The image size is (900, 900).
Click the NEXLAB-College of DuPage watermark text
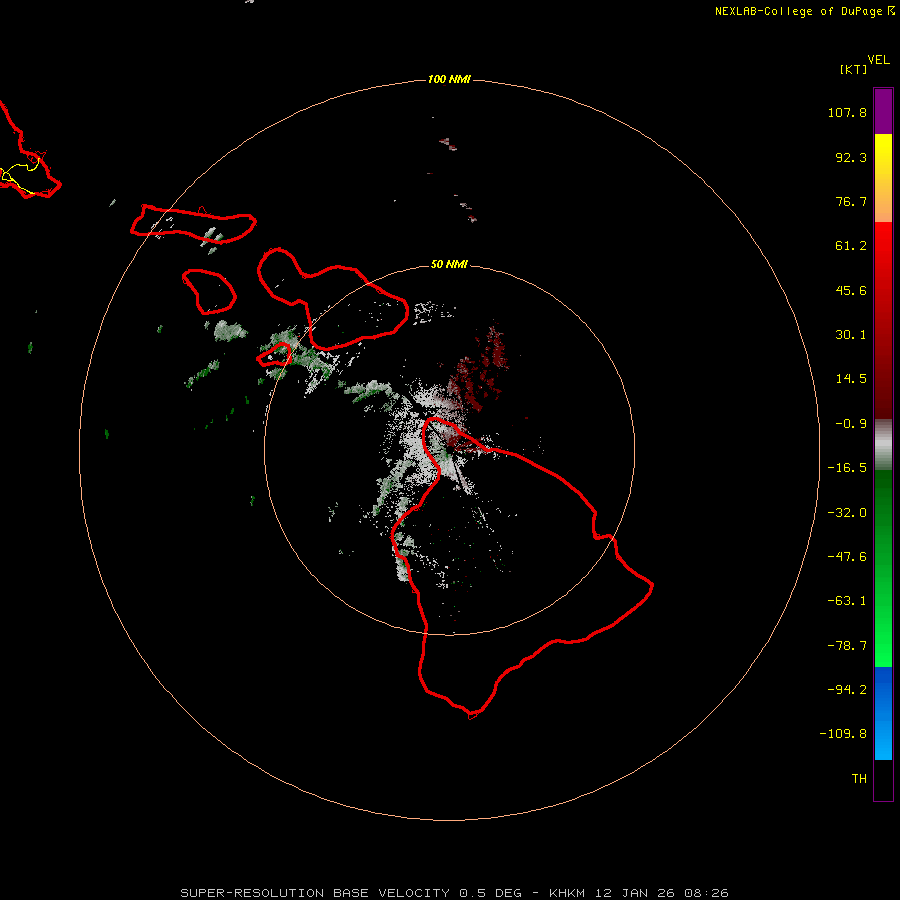click(x=804, y=11)
